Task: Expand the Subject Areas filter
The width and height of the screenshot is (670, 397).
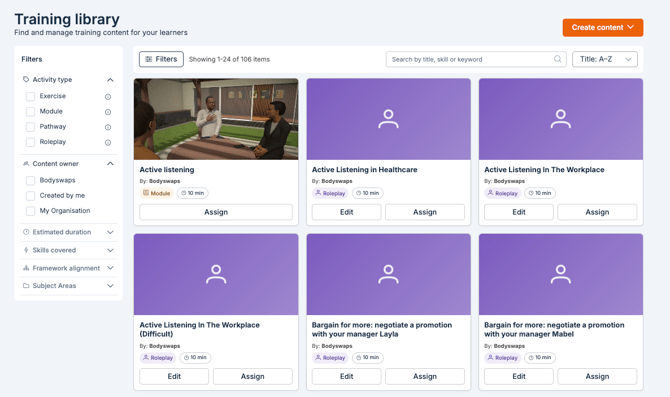Action: (x=110, y=285)
